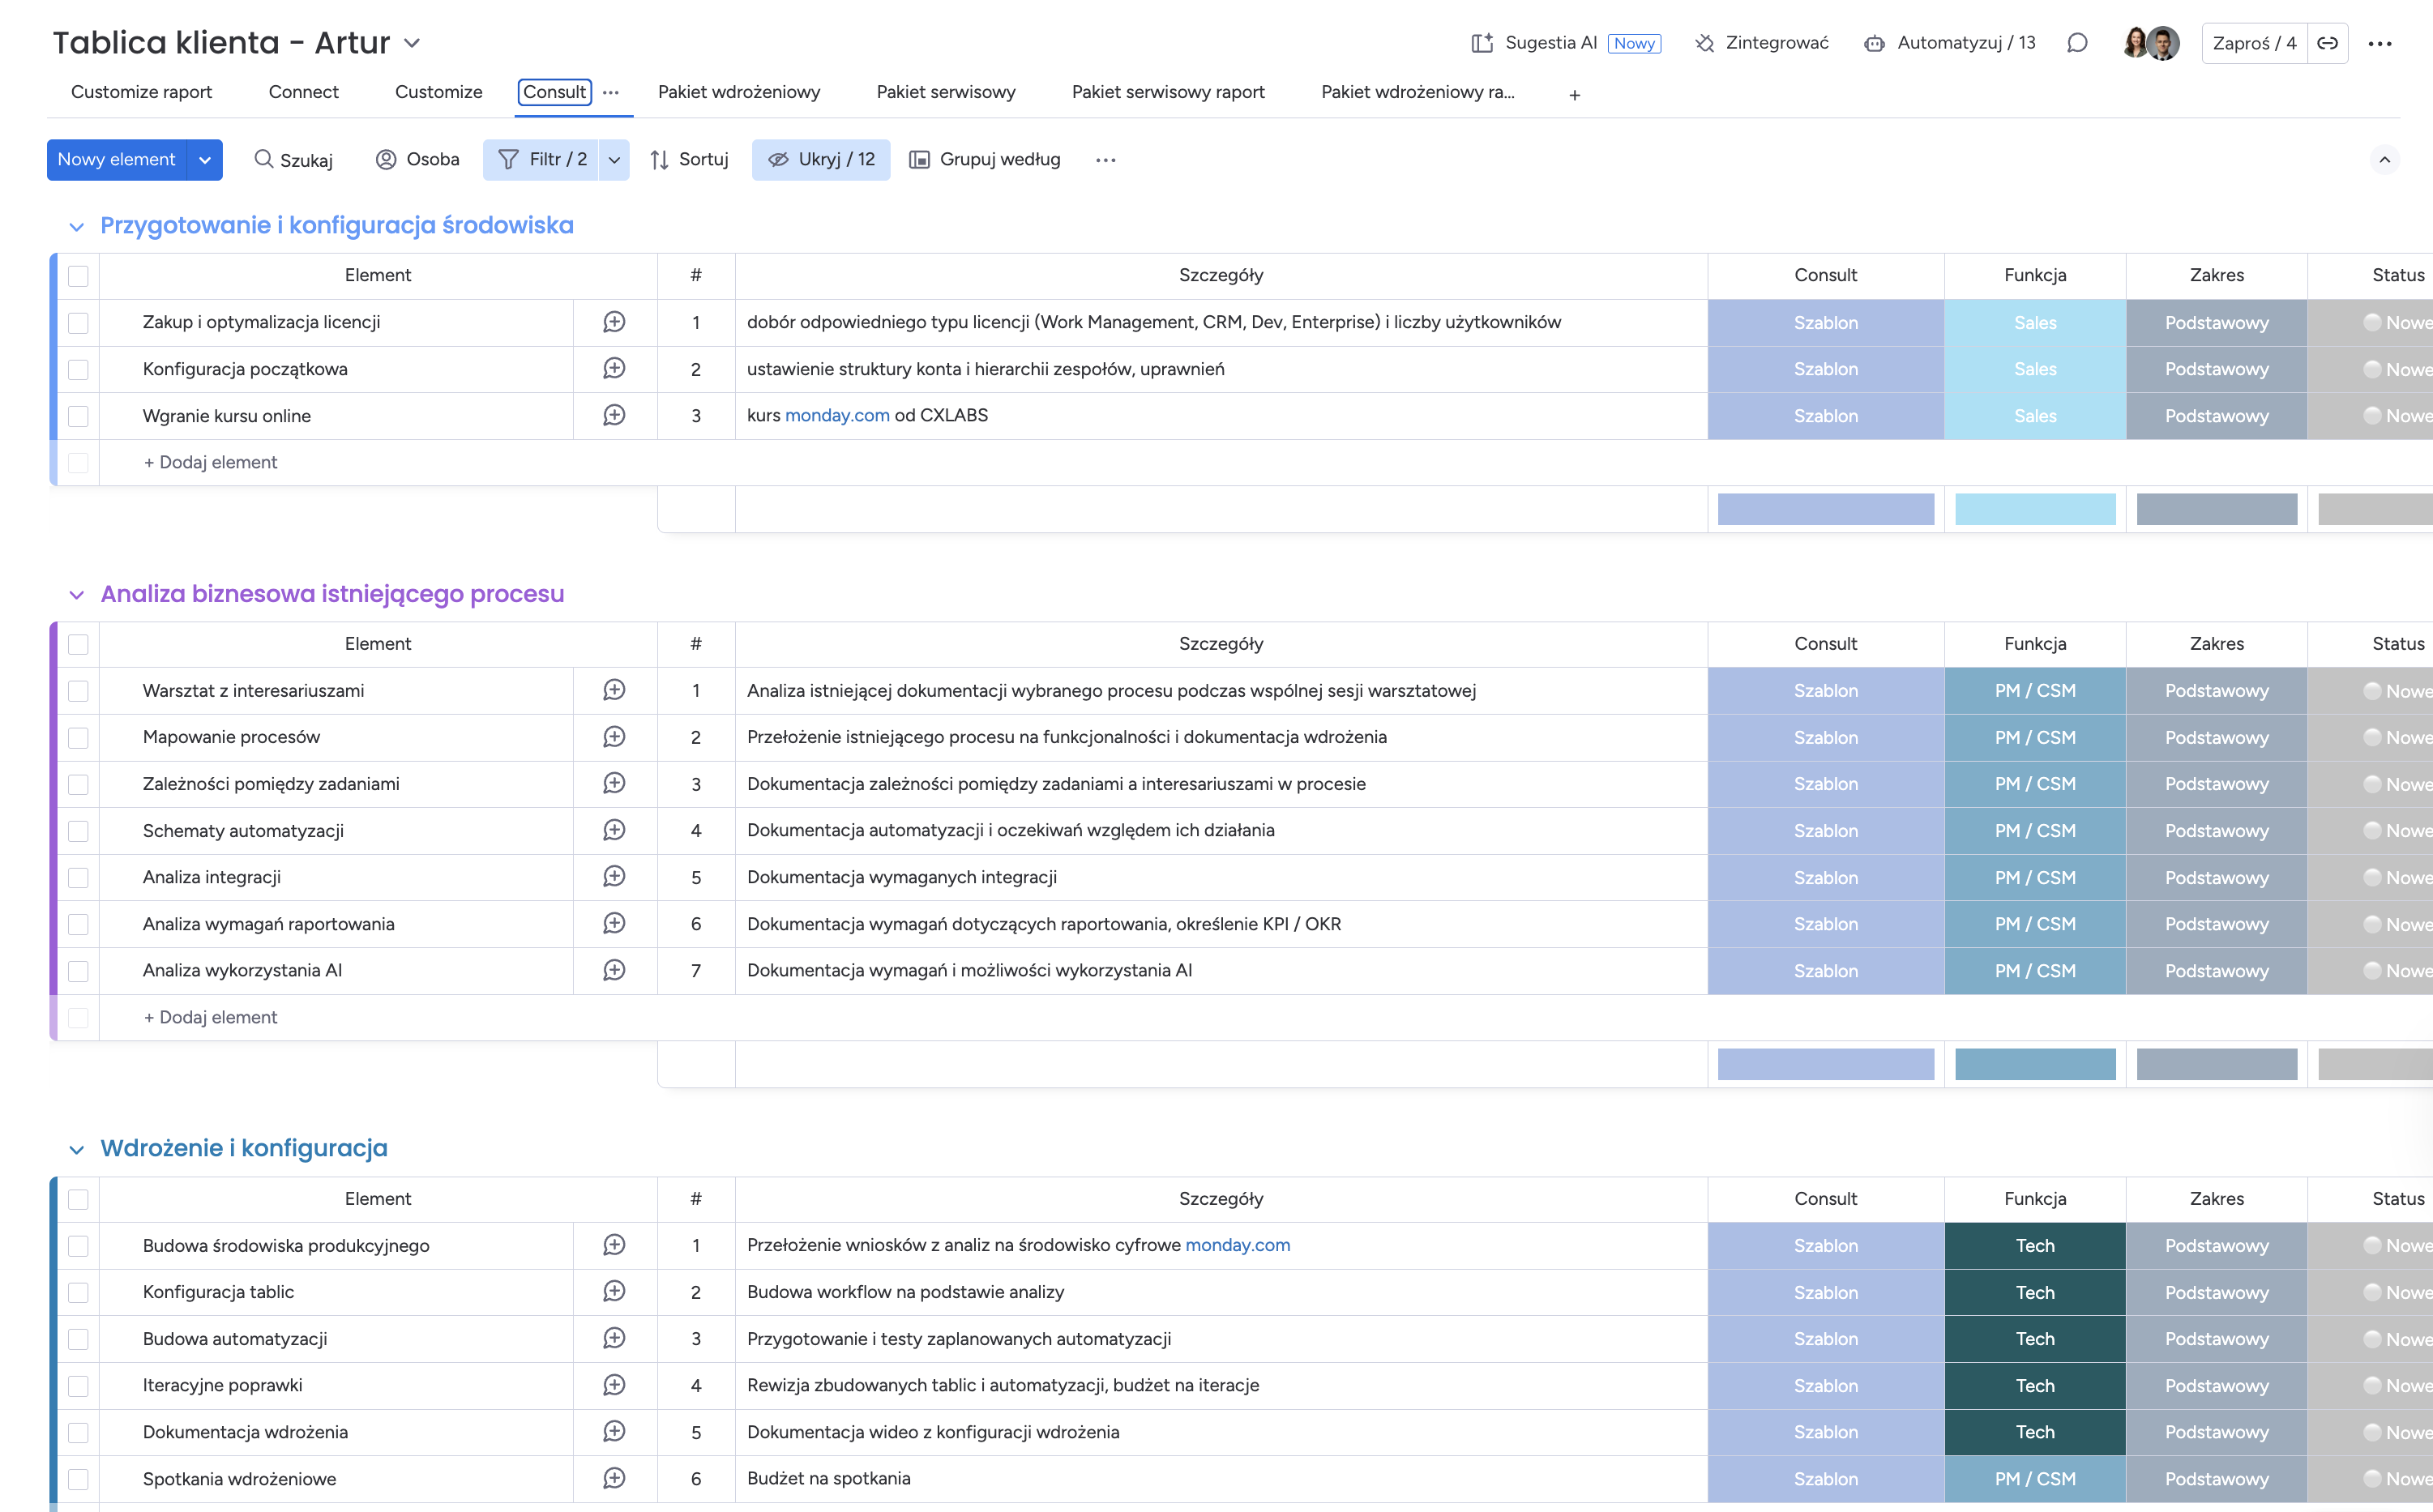
Task: Click Sortuj sort button
Action: tap(689, 160)
